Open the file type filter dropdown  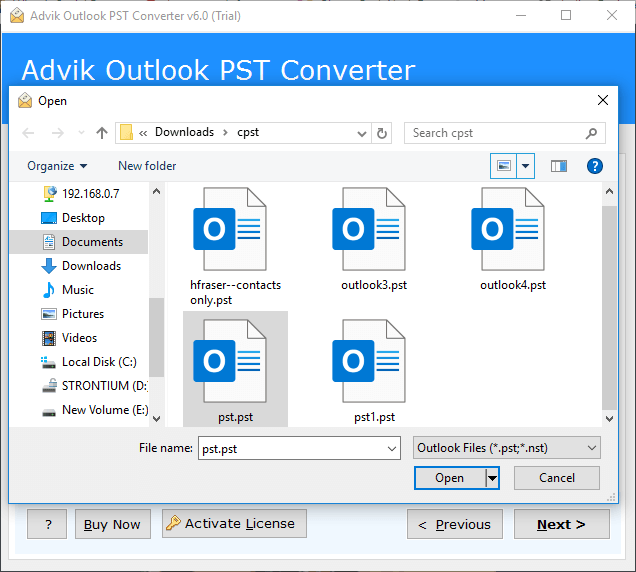[x=506, y=449]
